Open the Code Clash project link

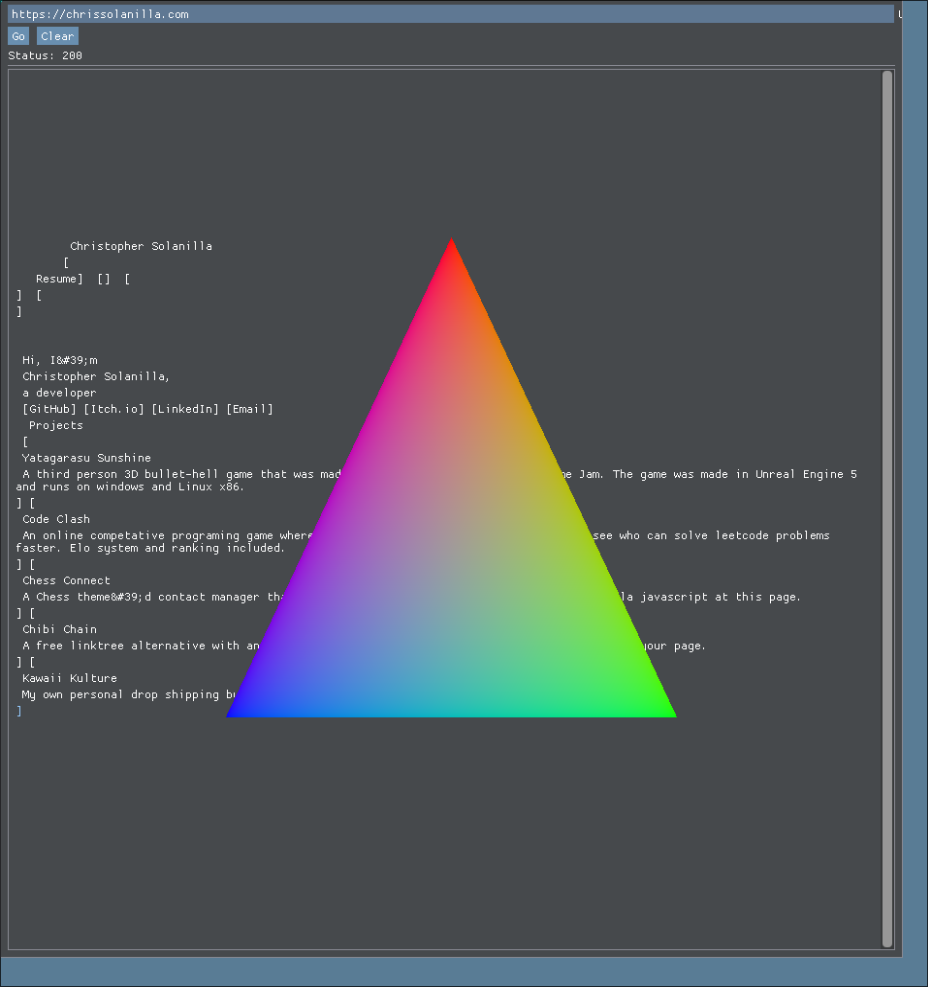[55, 518]
